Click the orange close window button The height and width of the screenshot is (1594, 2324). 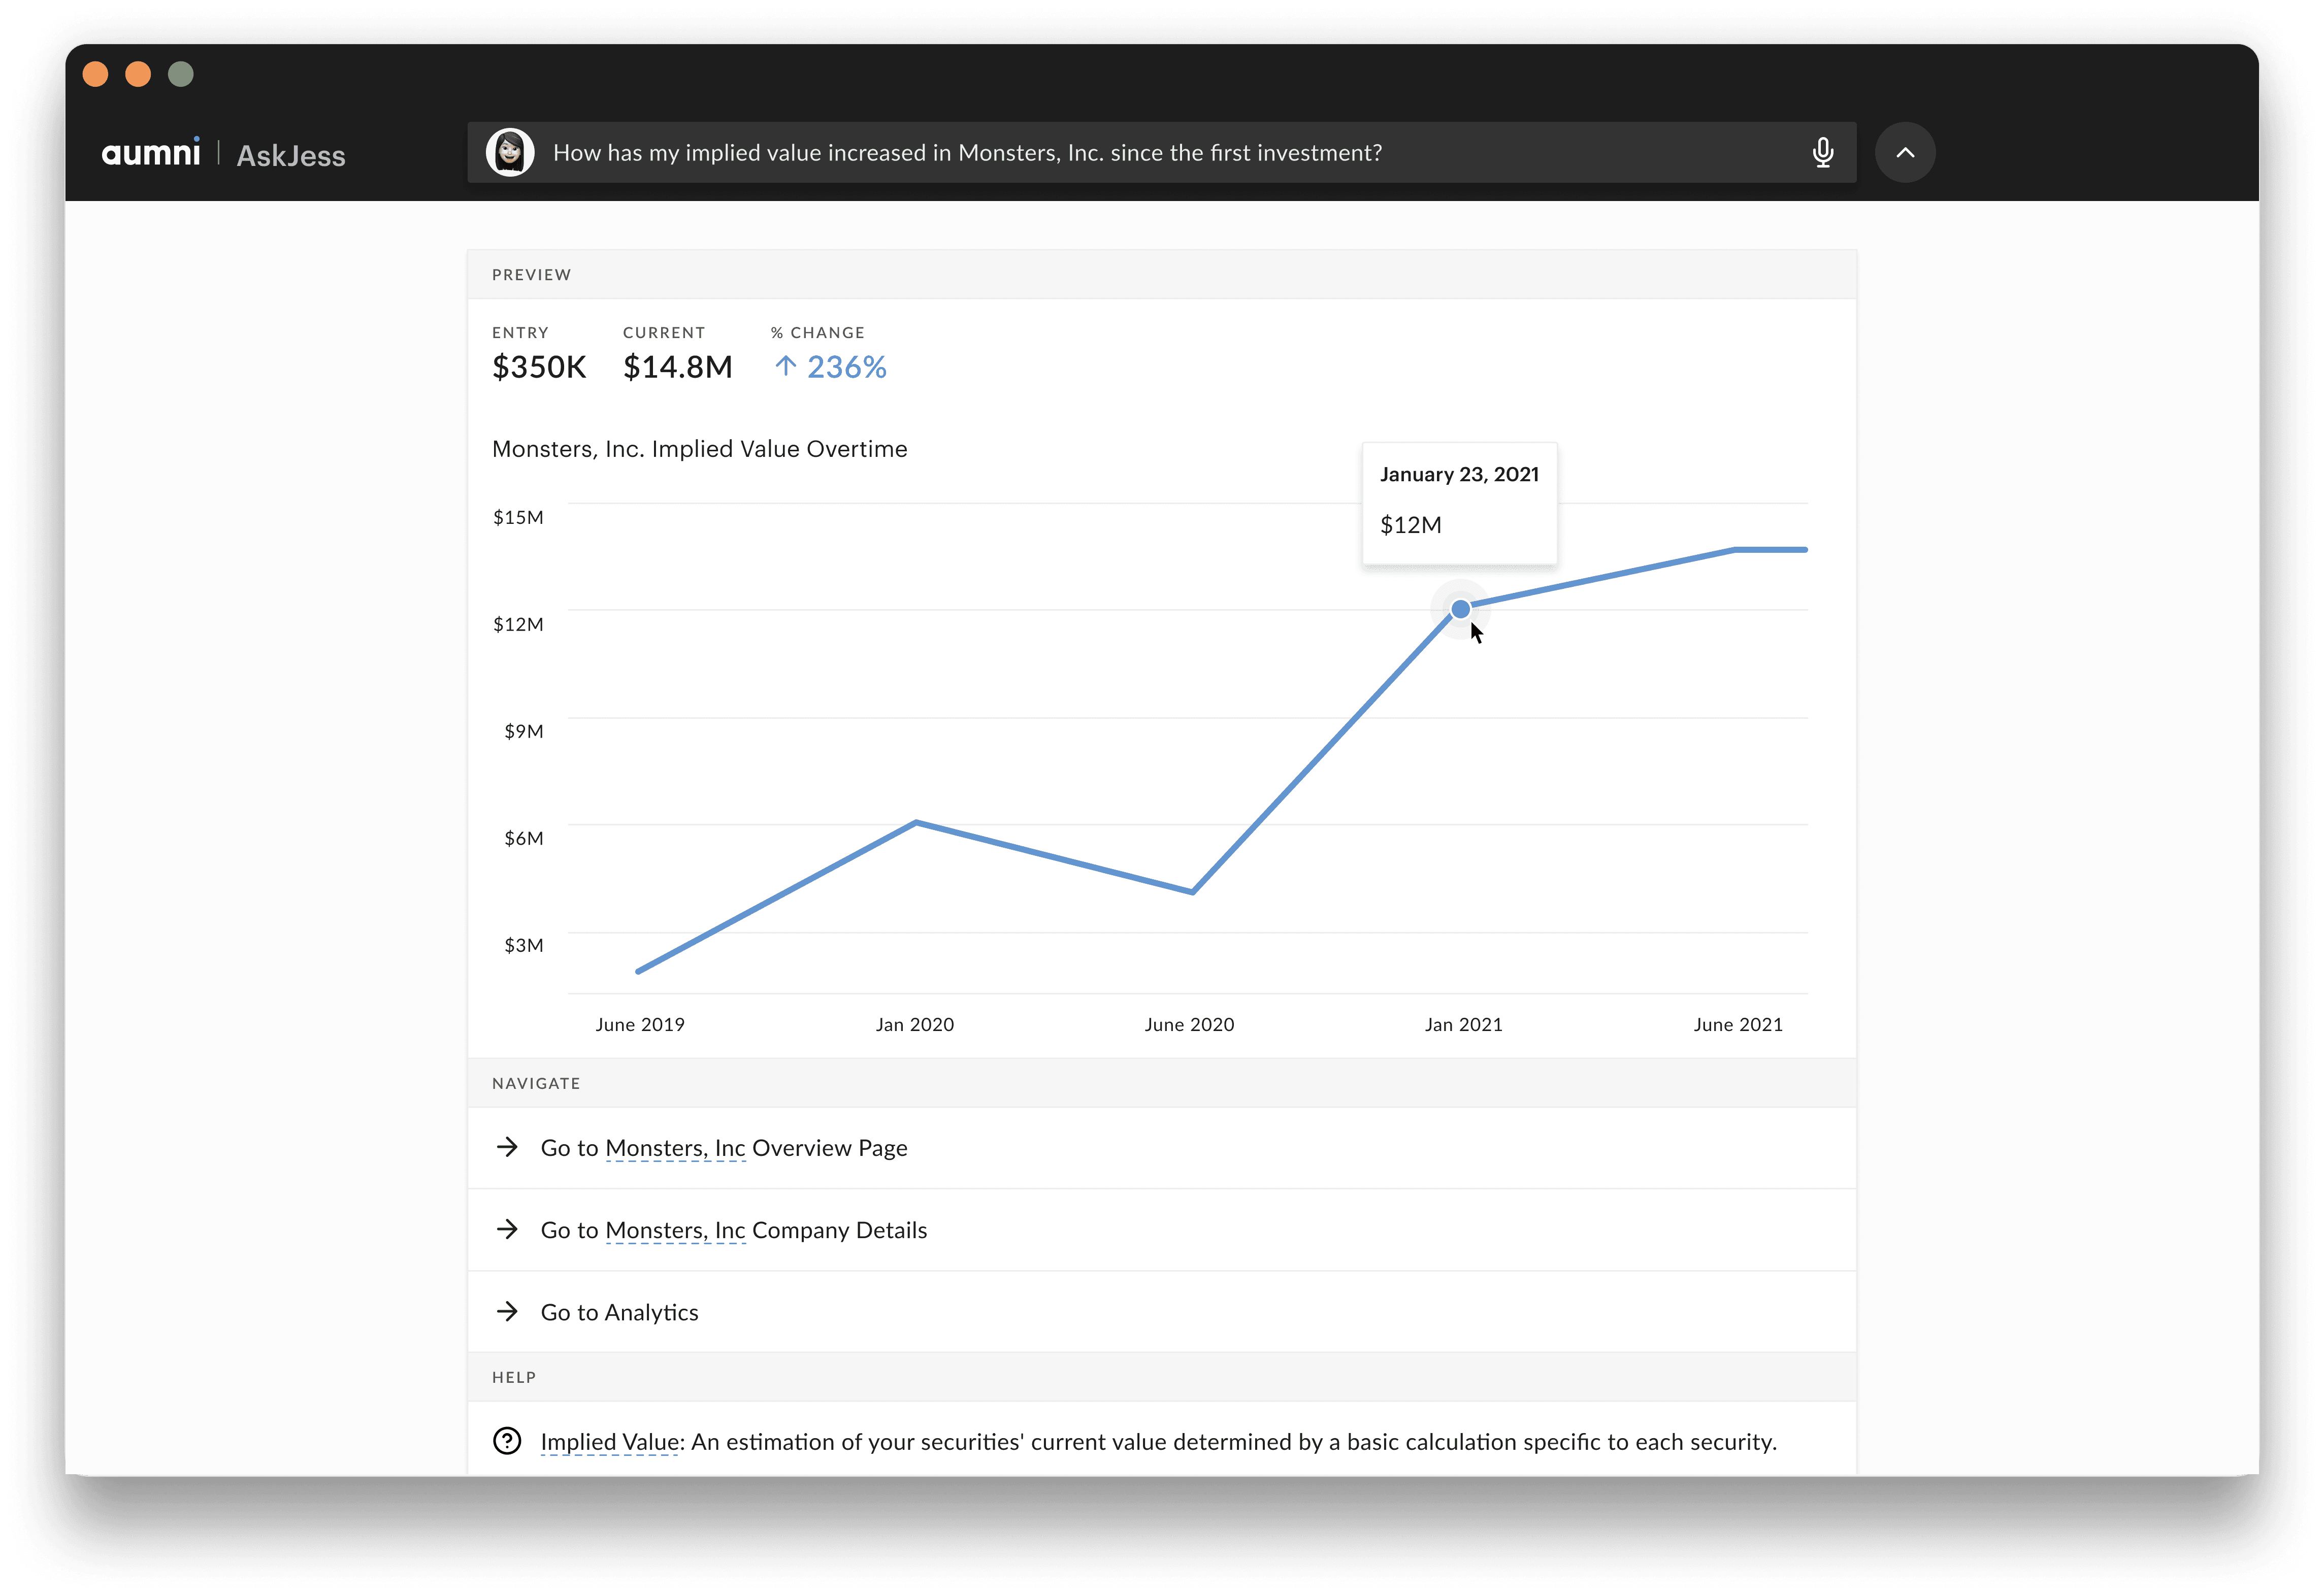pyautogui.click(x=96, y=74)
